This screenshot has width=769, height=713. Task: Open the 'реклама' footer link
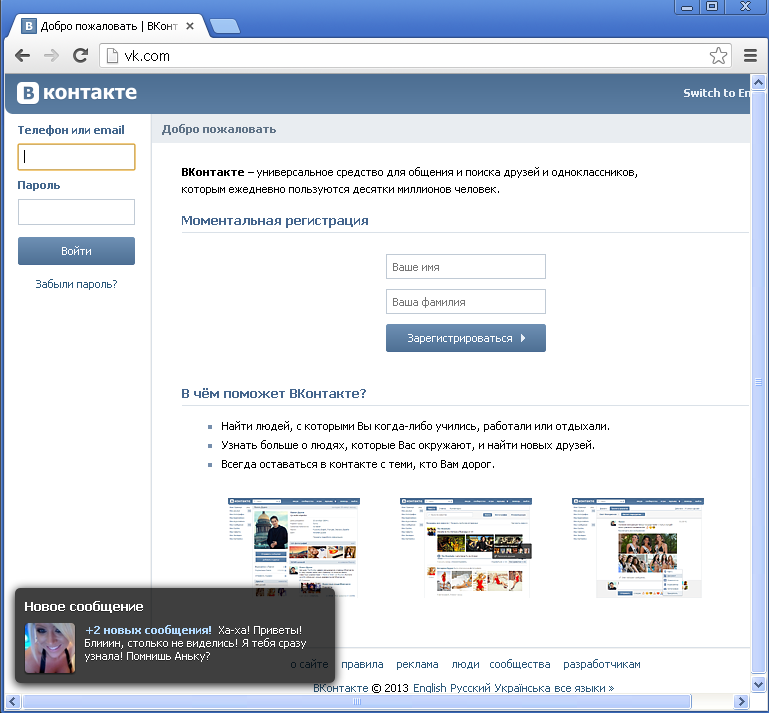[x=417, y=664]
